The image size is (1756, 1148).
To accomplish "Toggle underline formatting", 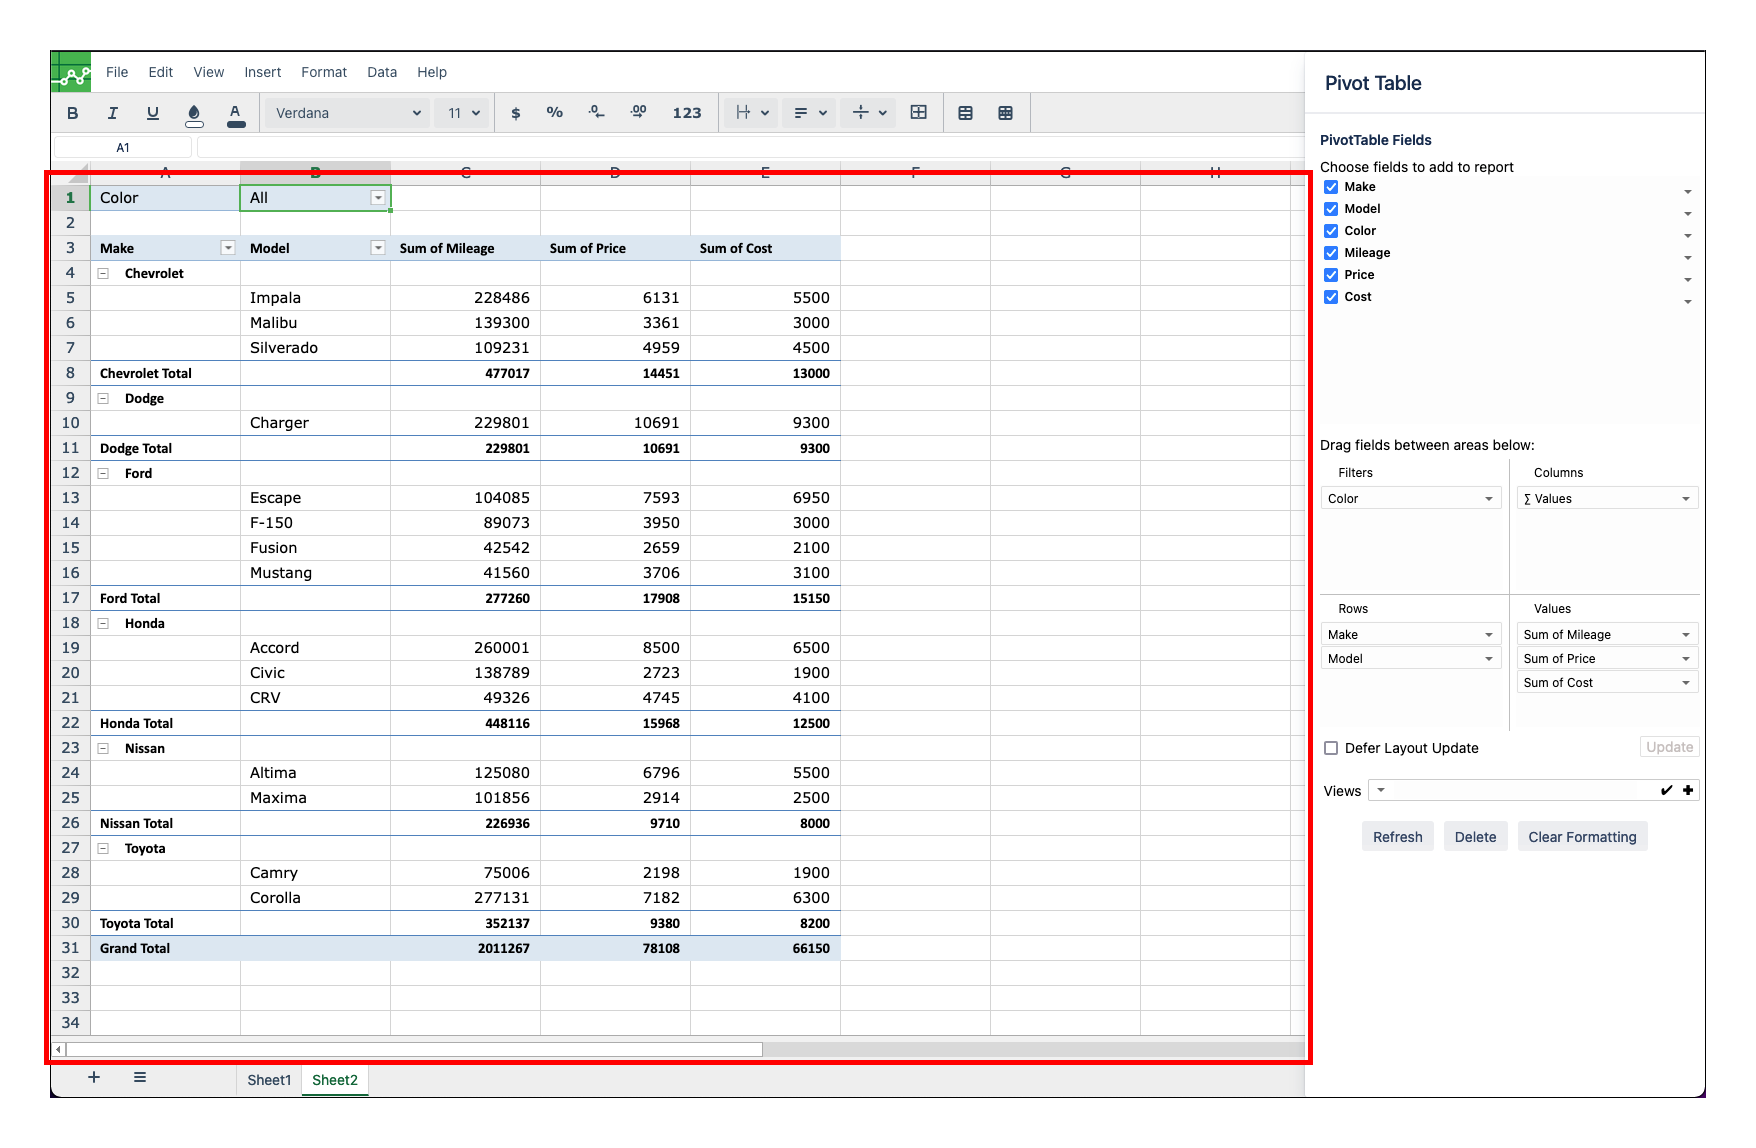I will pyautogui.click(x=152, y=112).
